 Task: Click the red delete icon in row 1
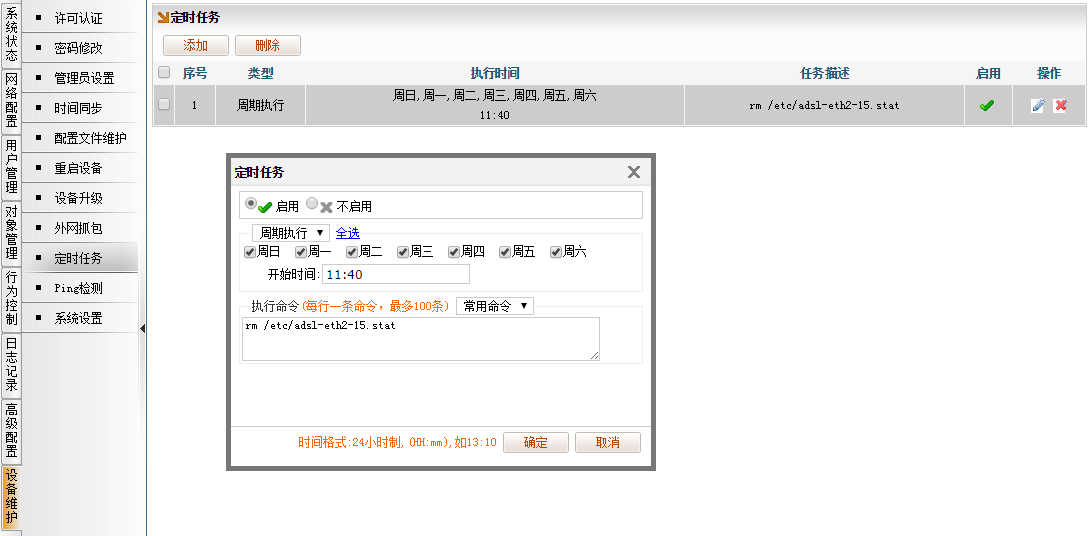[x=1060, y=106]
